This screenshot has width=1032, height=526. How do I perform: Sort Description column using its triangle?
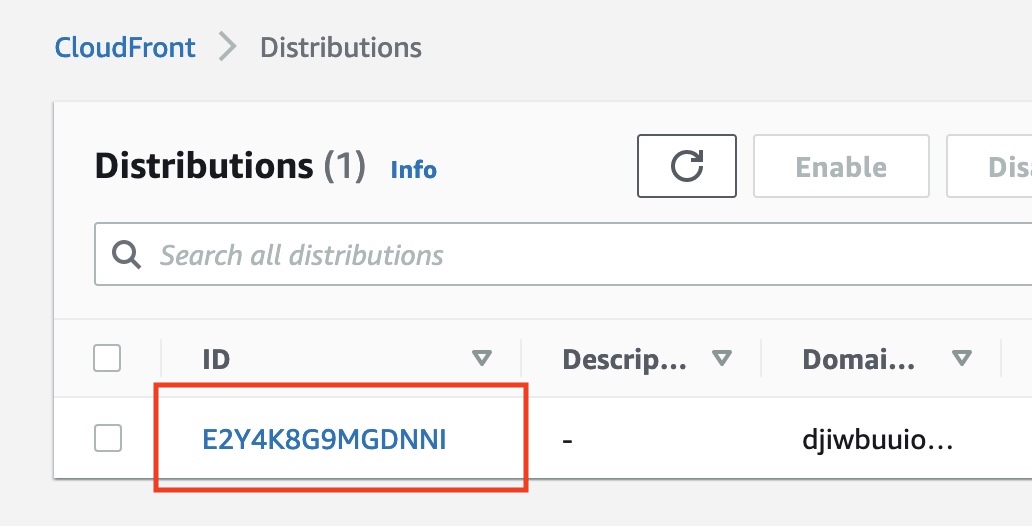point(722,358)
